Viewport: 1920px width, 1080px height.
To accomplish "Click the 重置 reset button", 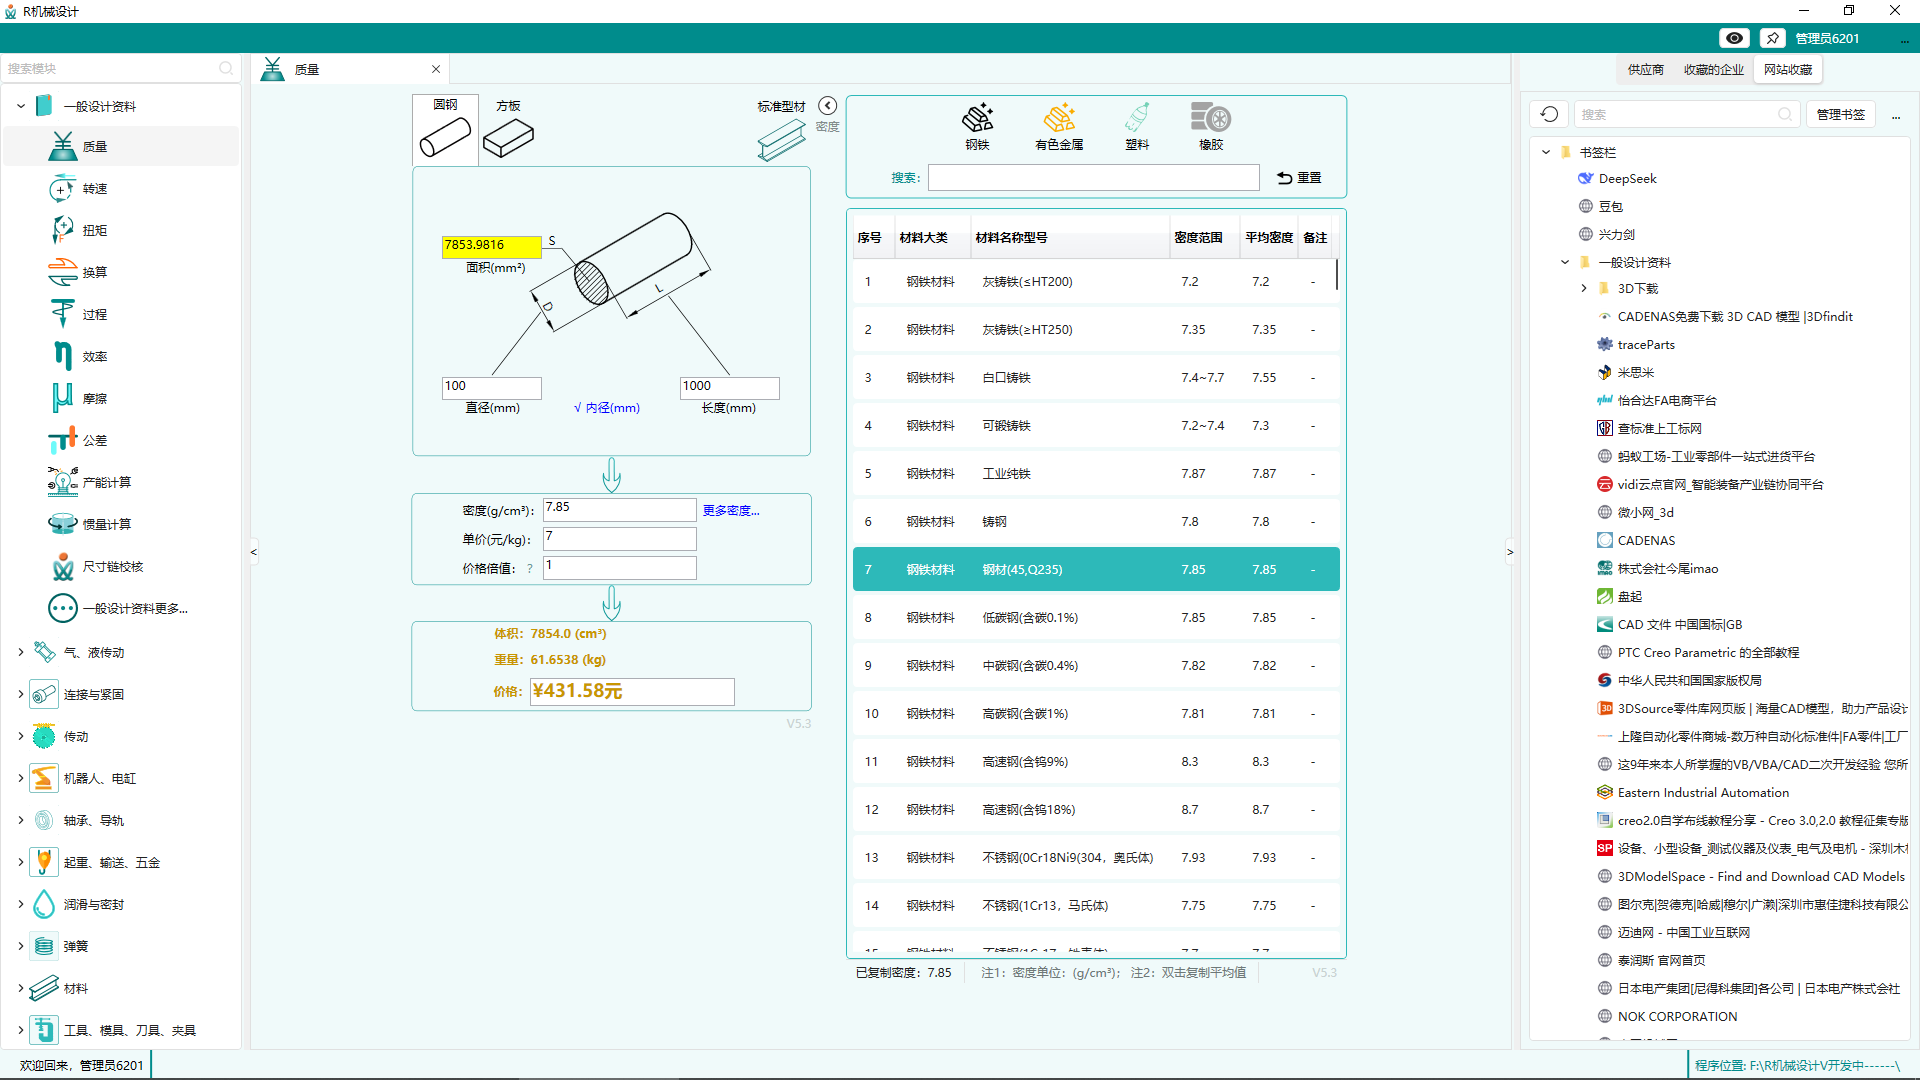I will tap(1299, 178).
